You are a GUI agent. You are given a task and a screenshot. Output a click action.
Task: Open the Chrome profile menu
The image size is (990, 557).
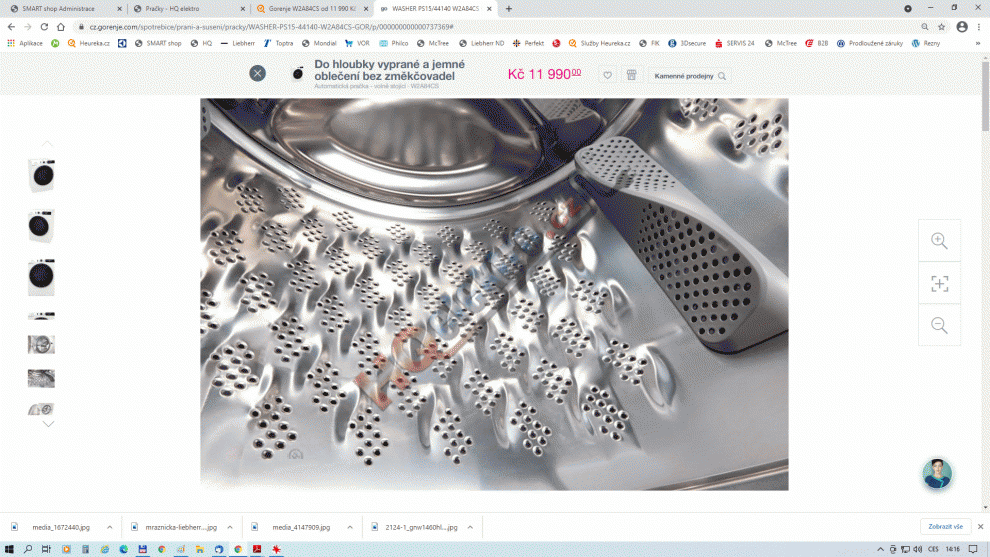click(962, 27)
